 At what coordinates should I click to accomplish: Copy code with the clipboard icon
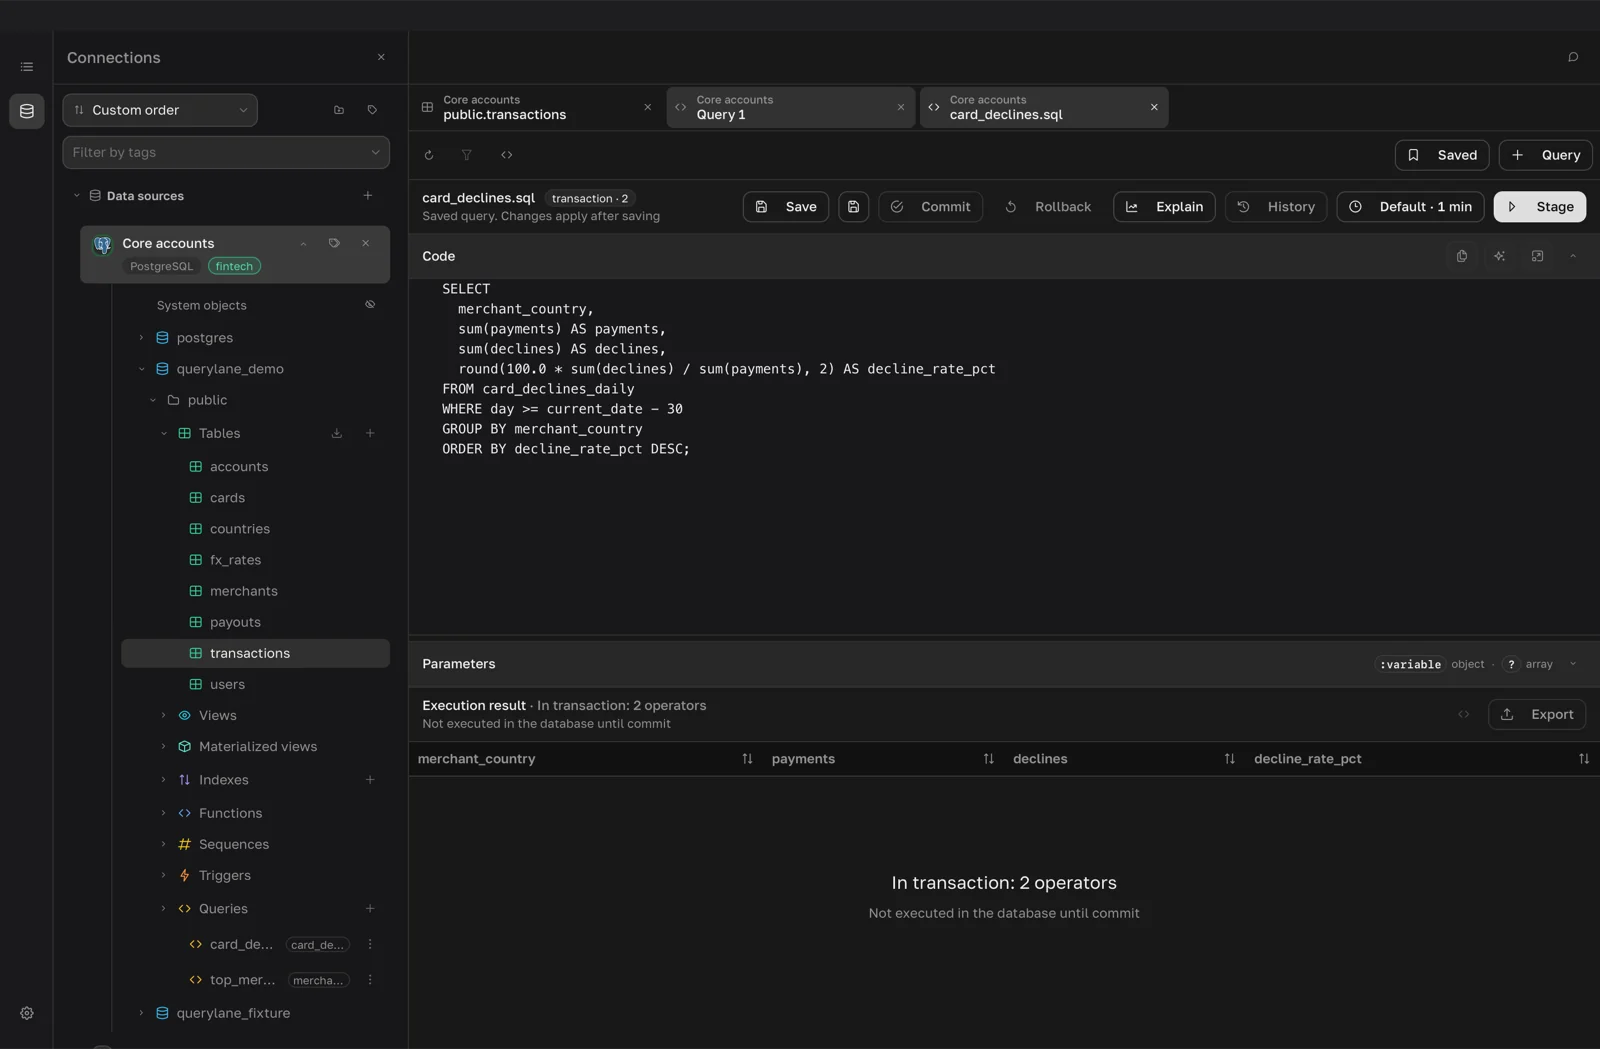coord(1462,257)
